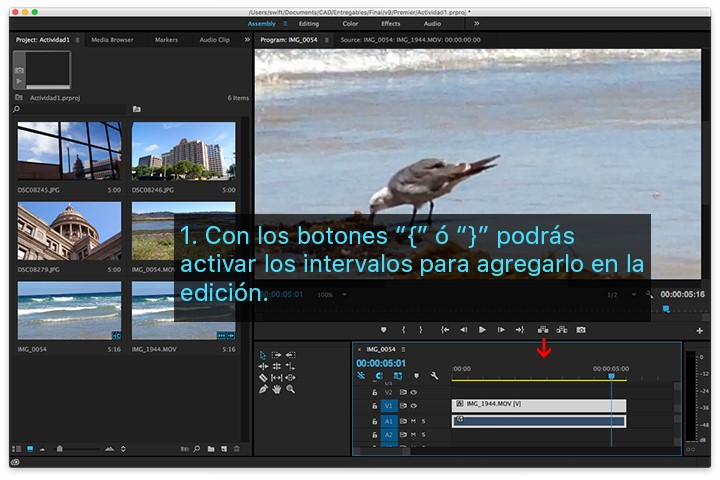Screen dimensions: 720x480
Task: Switch to the Editing workspace
Action: (309, 23)
